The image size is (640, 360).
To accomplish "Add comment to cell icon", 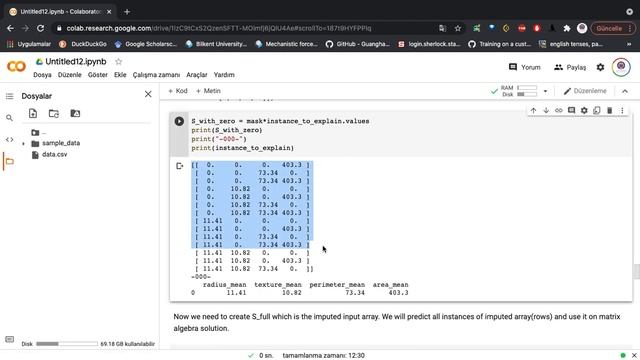I will (571, 111).
